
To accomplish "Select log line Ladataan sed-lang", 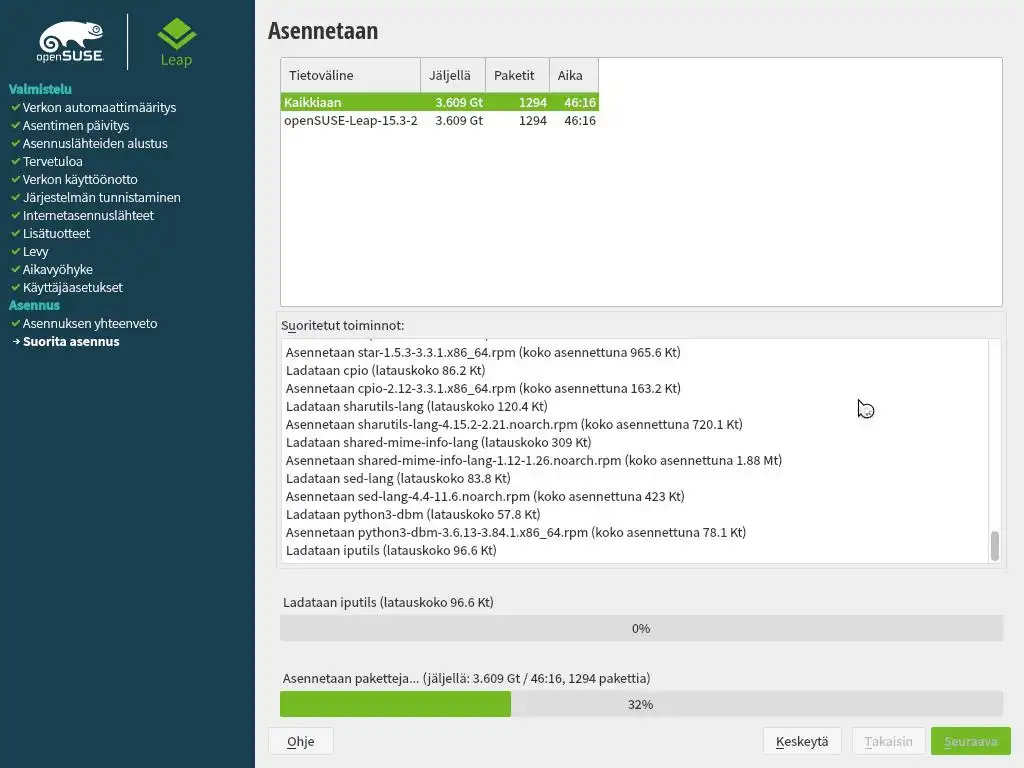I will click(x=398, y=478).
